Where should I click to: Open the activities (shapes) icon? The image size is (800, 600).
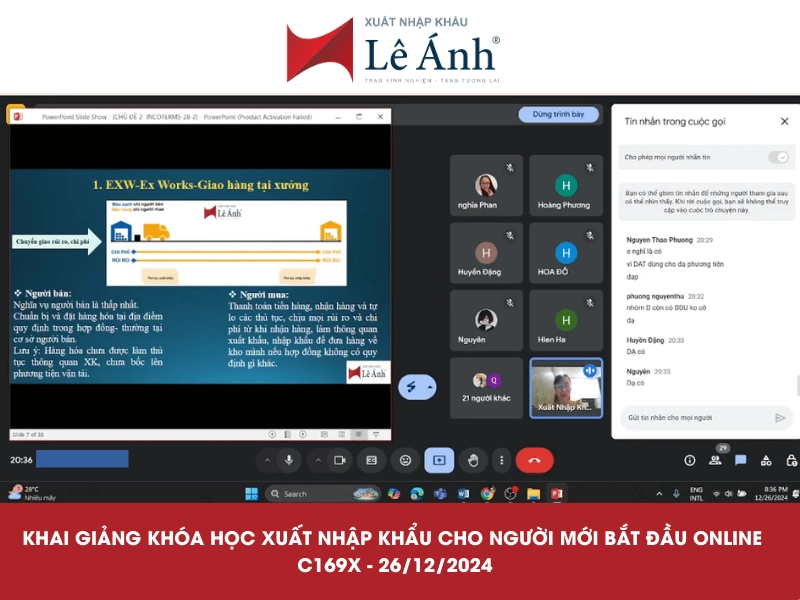767,460
